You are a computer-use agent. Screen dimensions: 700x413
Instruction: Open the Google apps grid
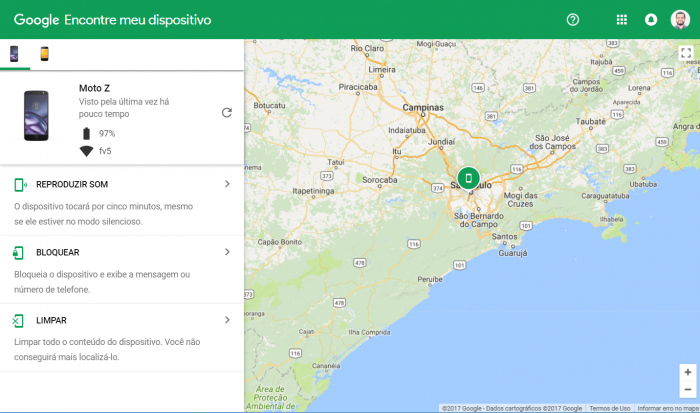pos(621,20)
